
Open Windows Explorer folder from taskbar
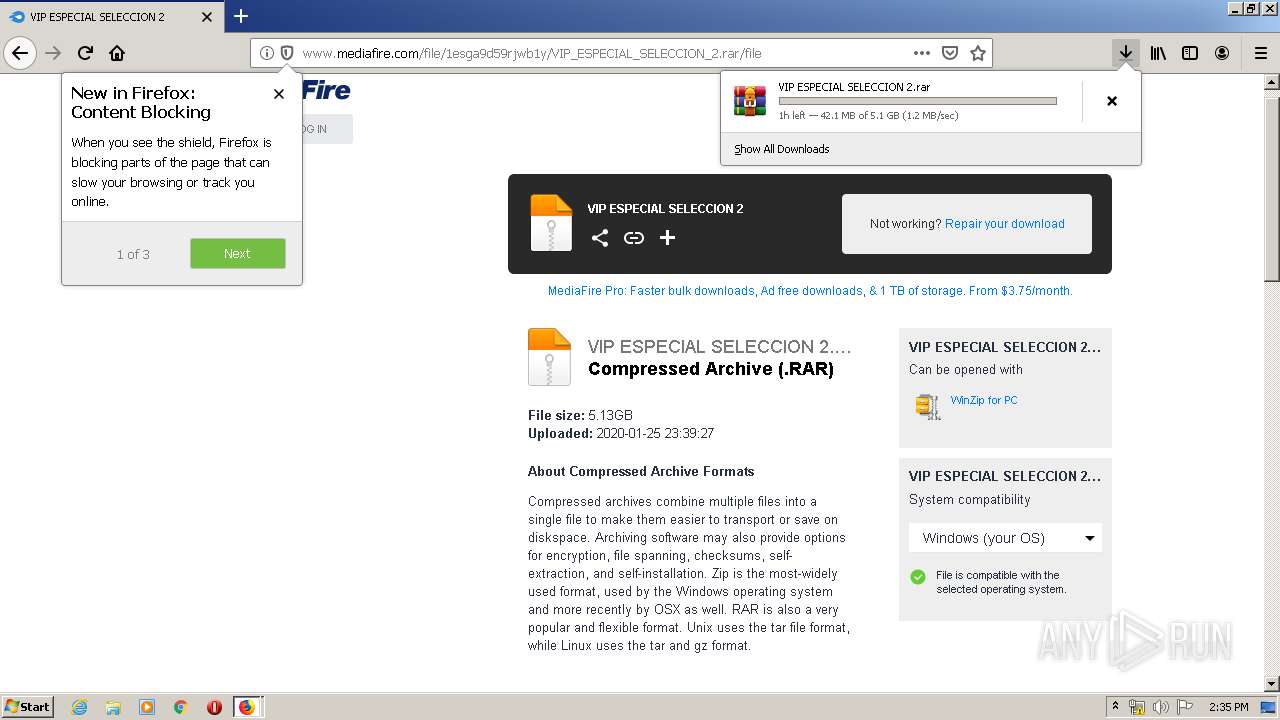113,707
